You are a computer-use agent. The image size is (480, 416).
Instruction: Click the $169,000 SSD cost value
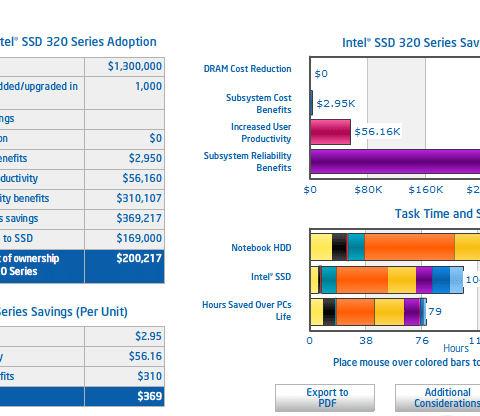[x=139, y=238]
